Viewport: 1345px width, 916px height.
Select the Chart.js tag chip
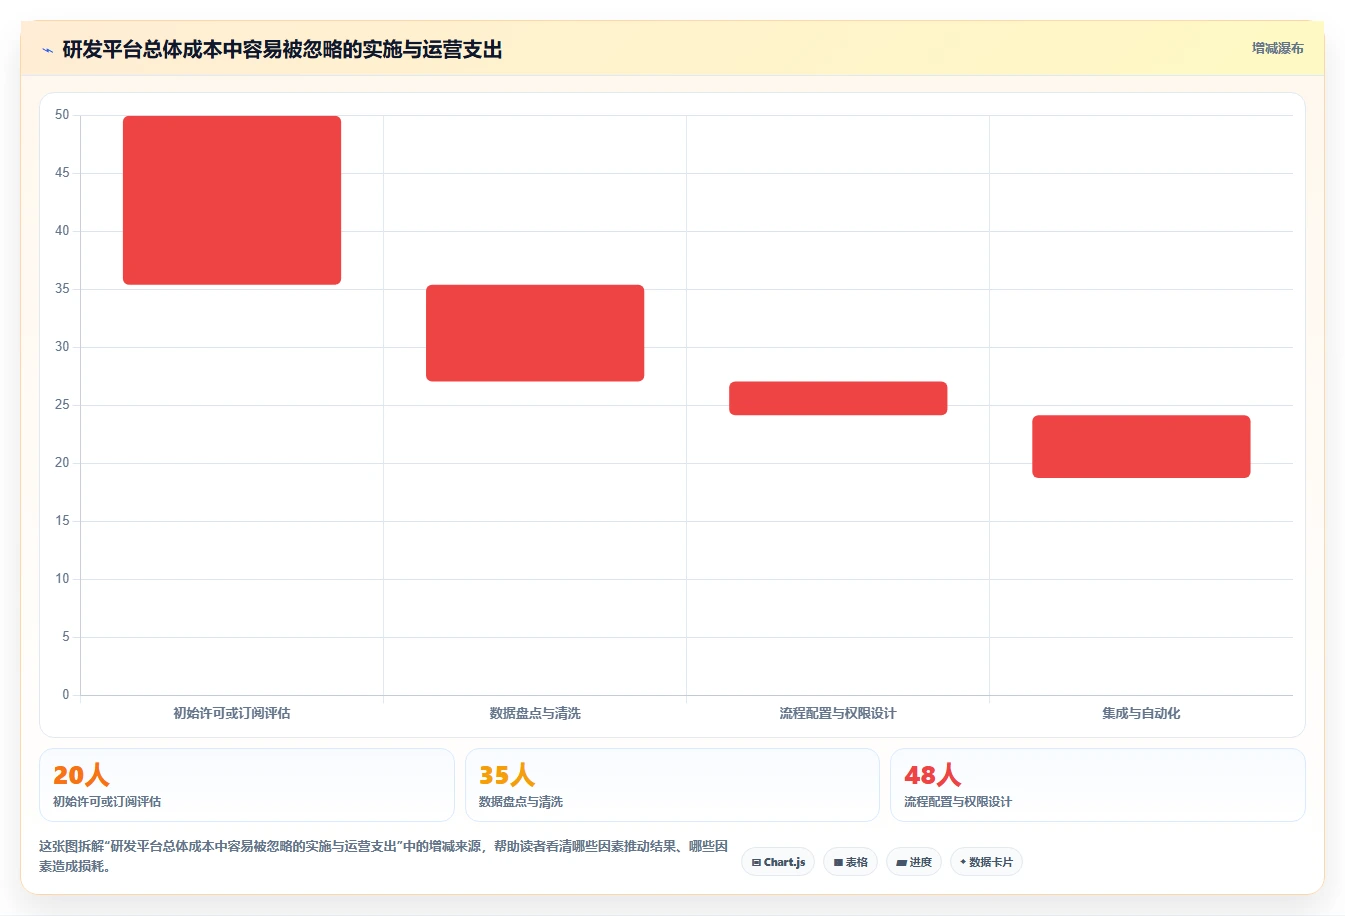click(778, 862)
